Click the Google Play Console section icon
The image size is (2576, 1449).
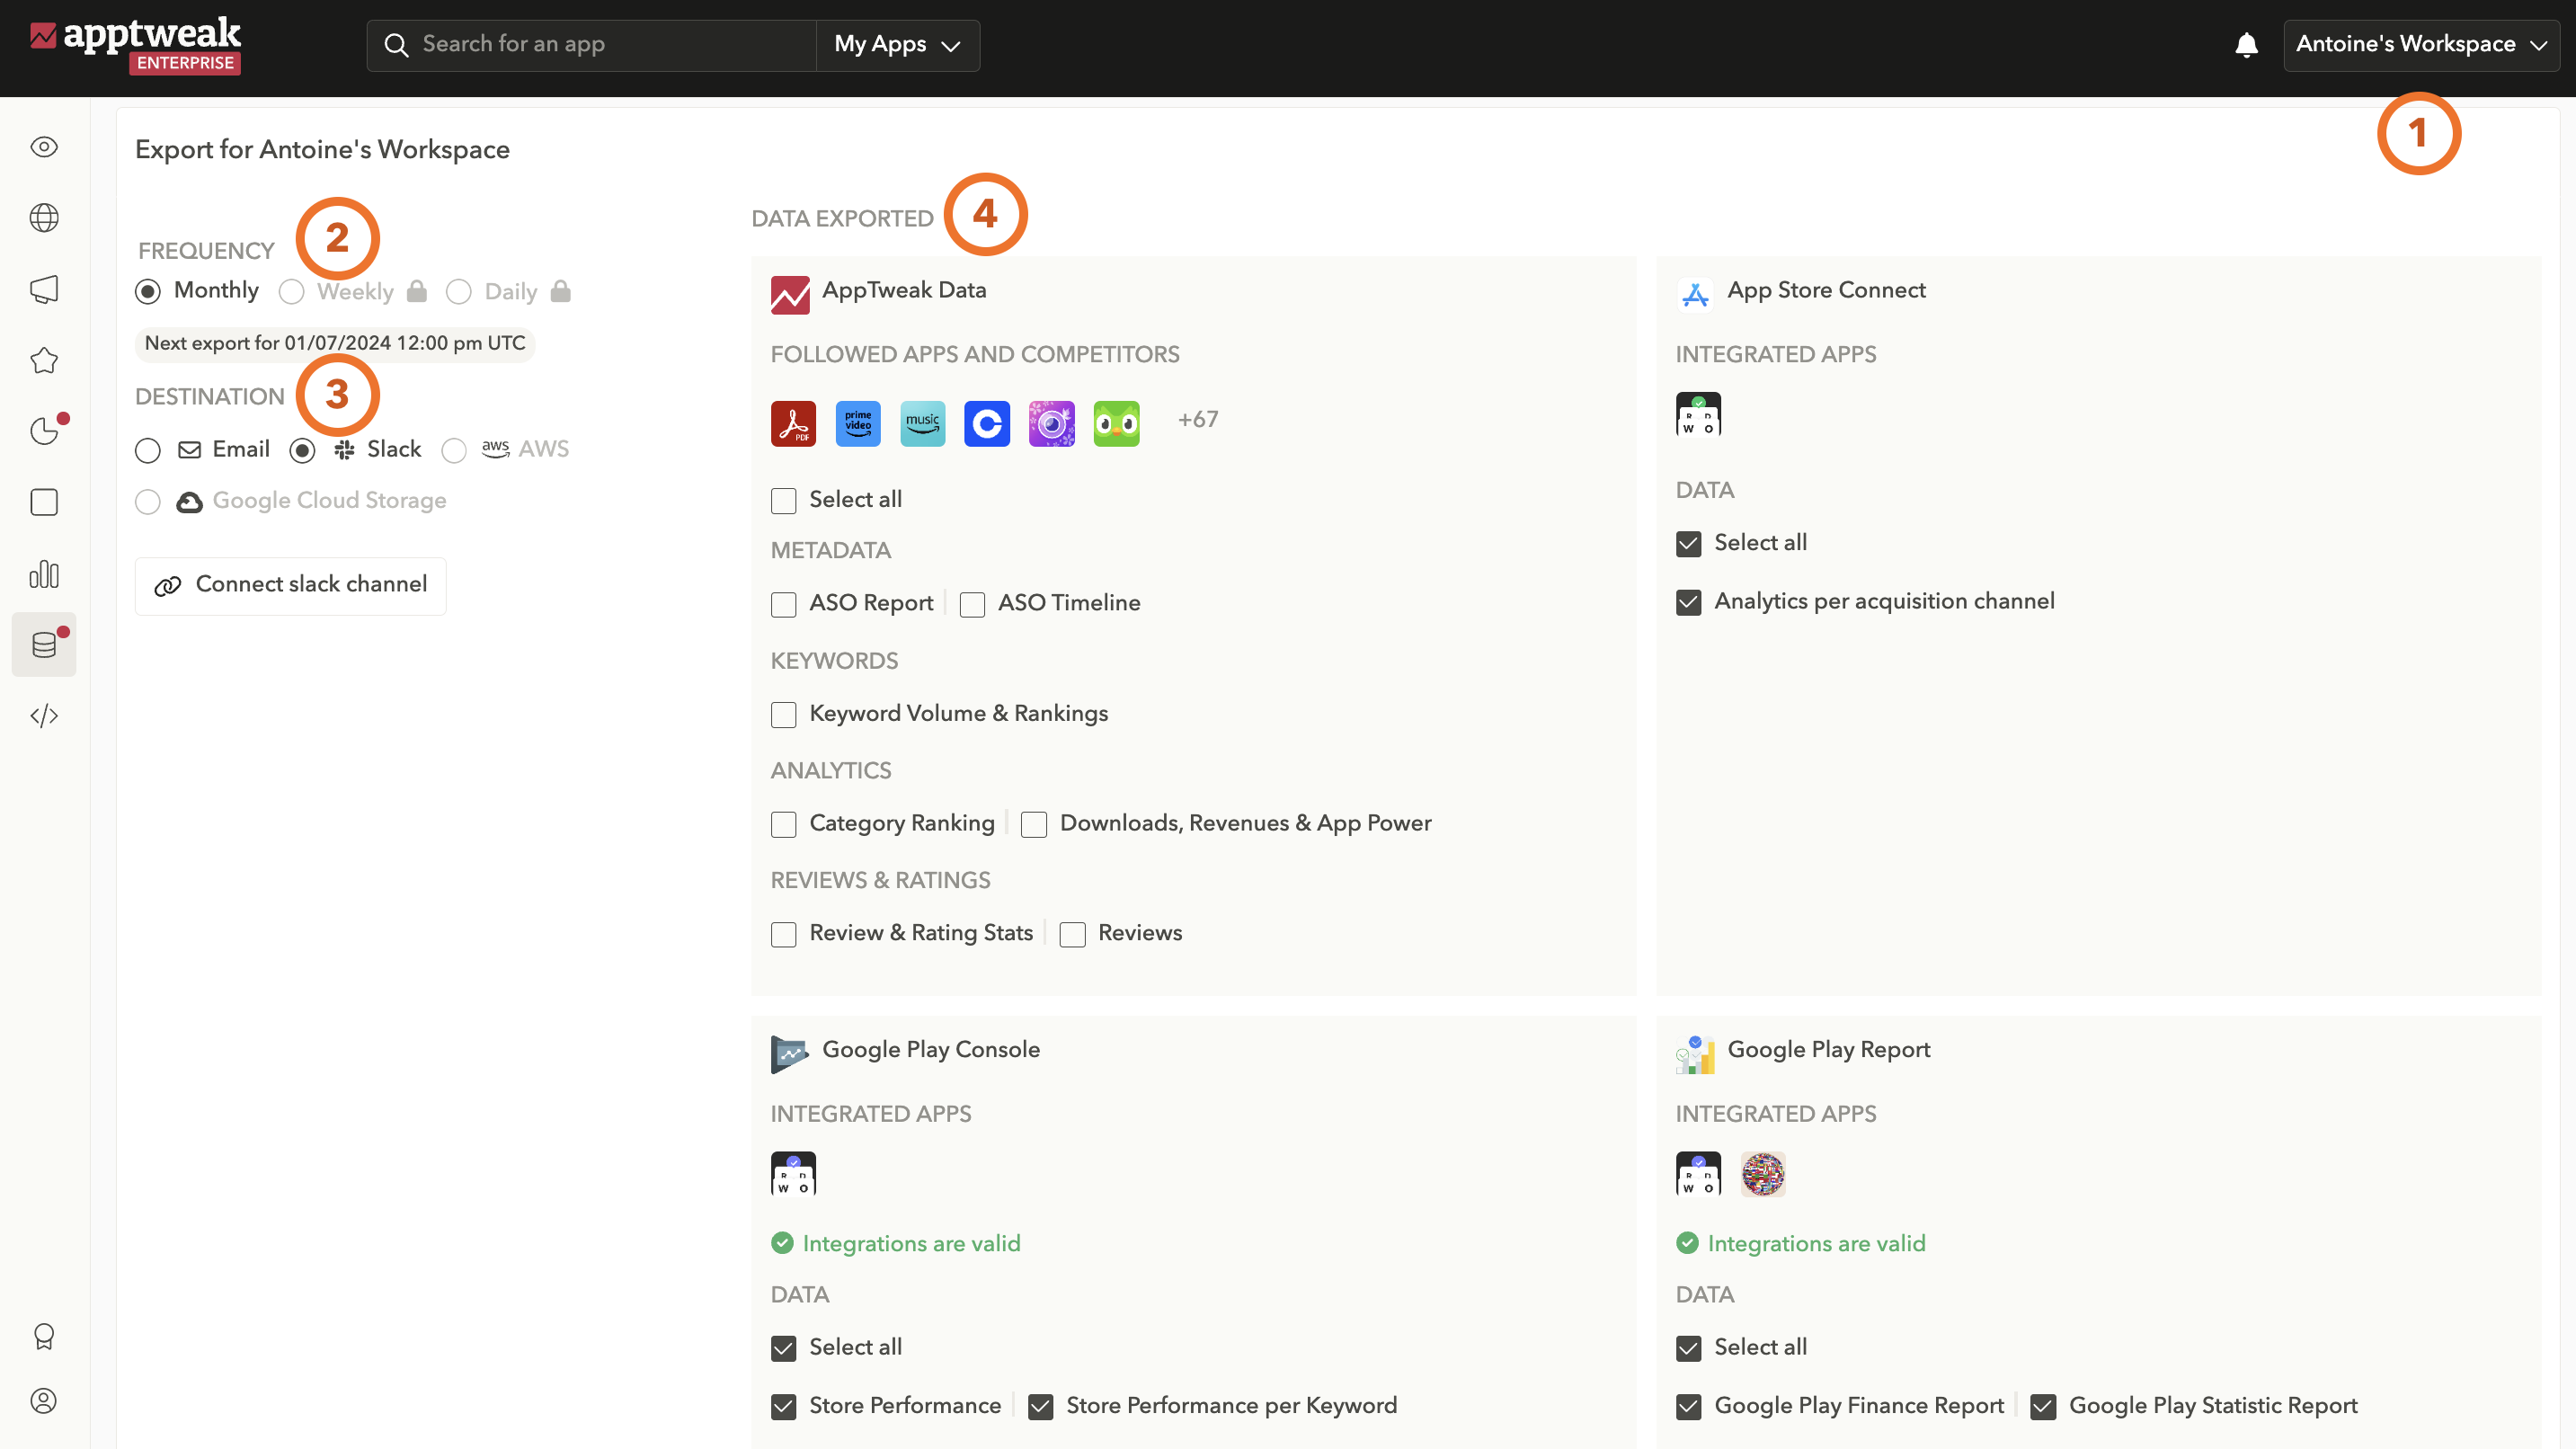[x=790, y=1054]
